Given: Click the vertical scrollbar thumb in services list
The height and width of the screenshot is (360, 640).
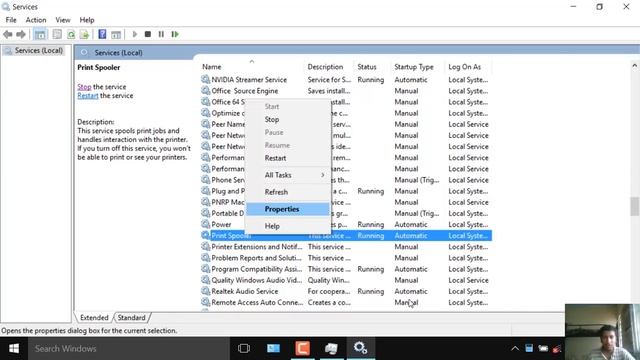Looking at the screenshot, I should [634, 207].
